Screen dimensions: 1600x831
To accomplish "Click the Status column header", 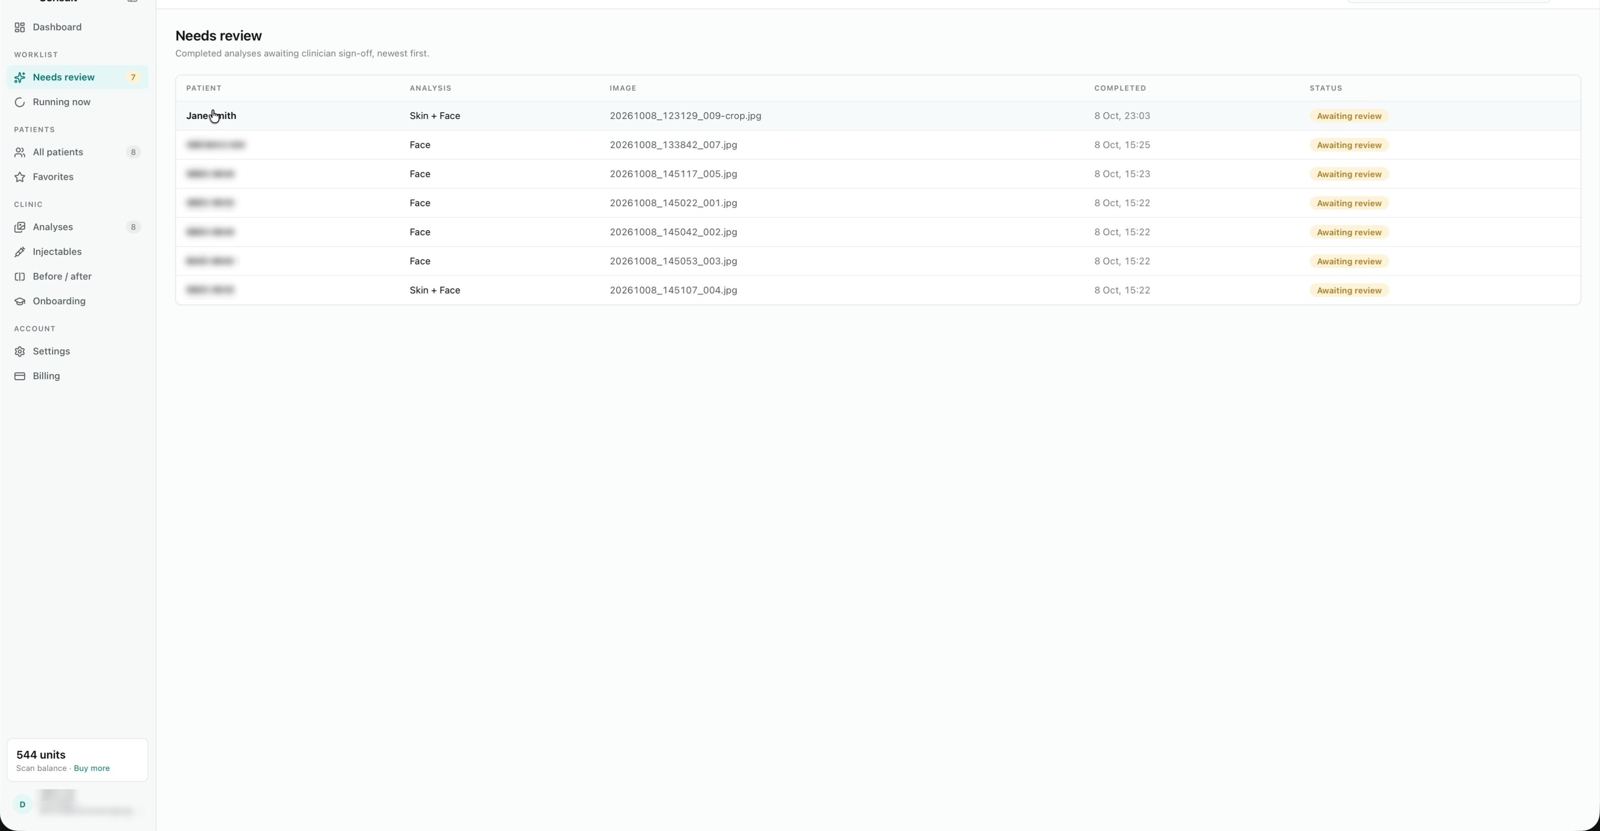I will pyautogui.click(x=1326, y=88).
